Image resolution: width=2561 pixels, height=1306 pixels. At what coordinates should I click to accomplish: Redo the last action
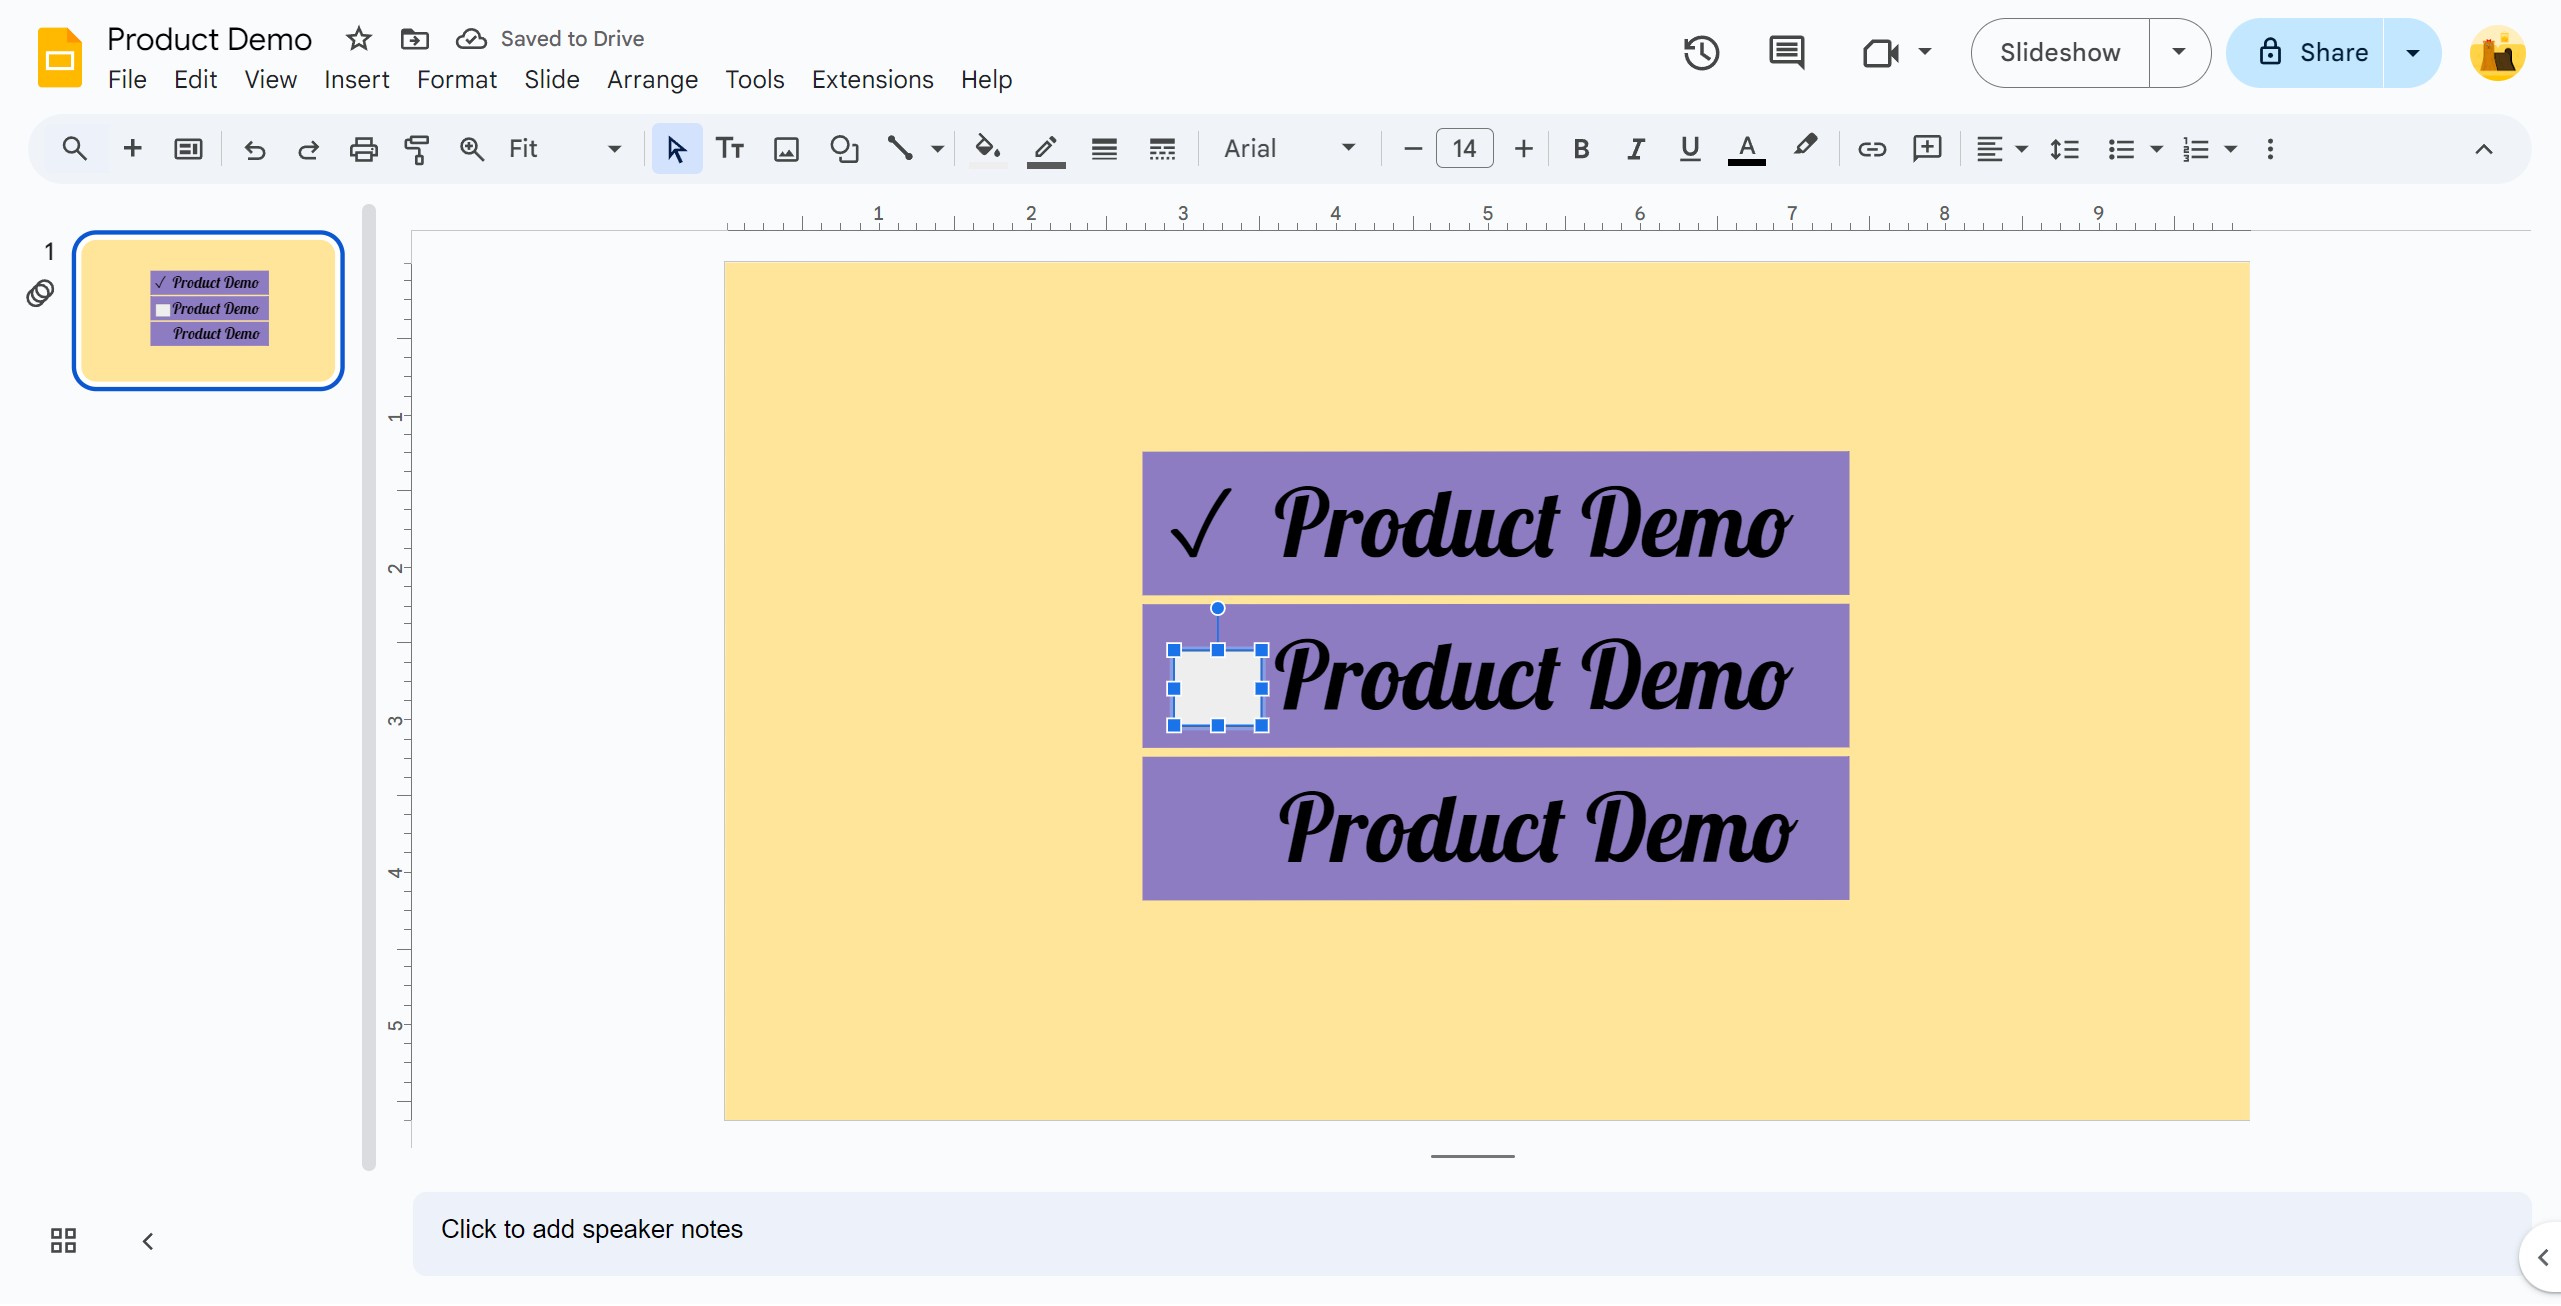308,149
